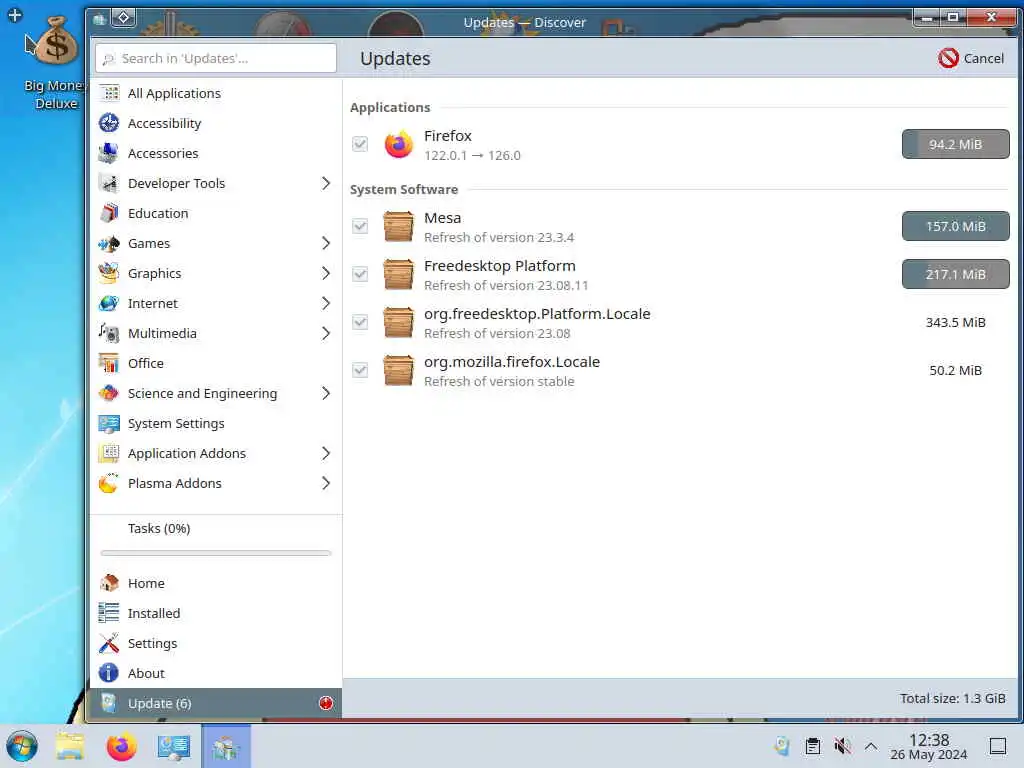This screenshot has height=768, width=1024.
Task: Click the Firefox app icon in updates list
Action: [398, 144]
